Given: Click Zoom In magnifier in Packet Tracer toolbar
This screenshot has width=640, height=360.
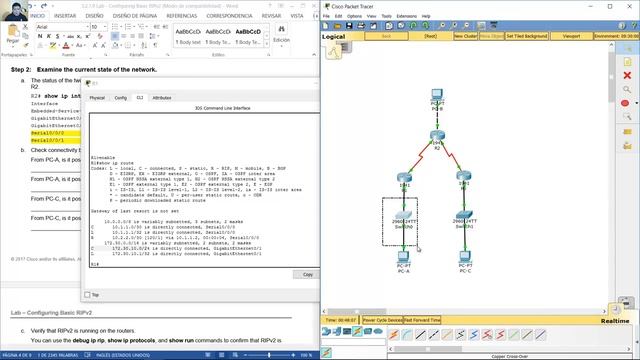Looking at the screenshot, I should point(442,26).
